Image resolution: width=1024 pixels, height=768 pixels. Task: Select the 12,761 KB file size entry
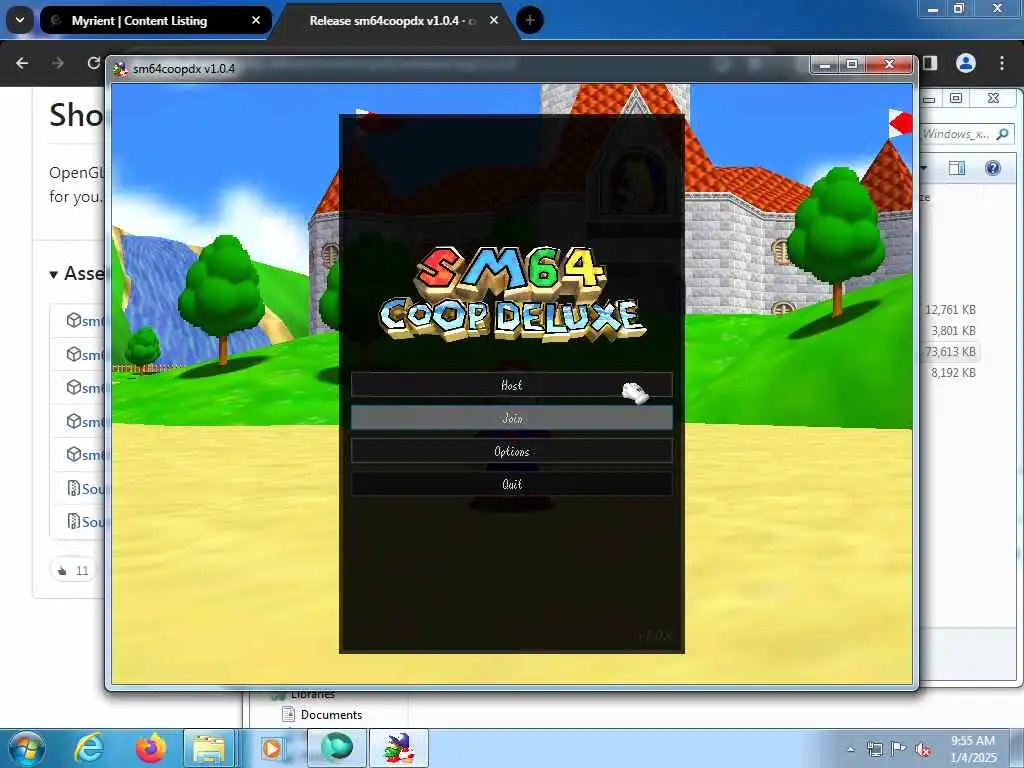(x=950, y=310)
